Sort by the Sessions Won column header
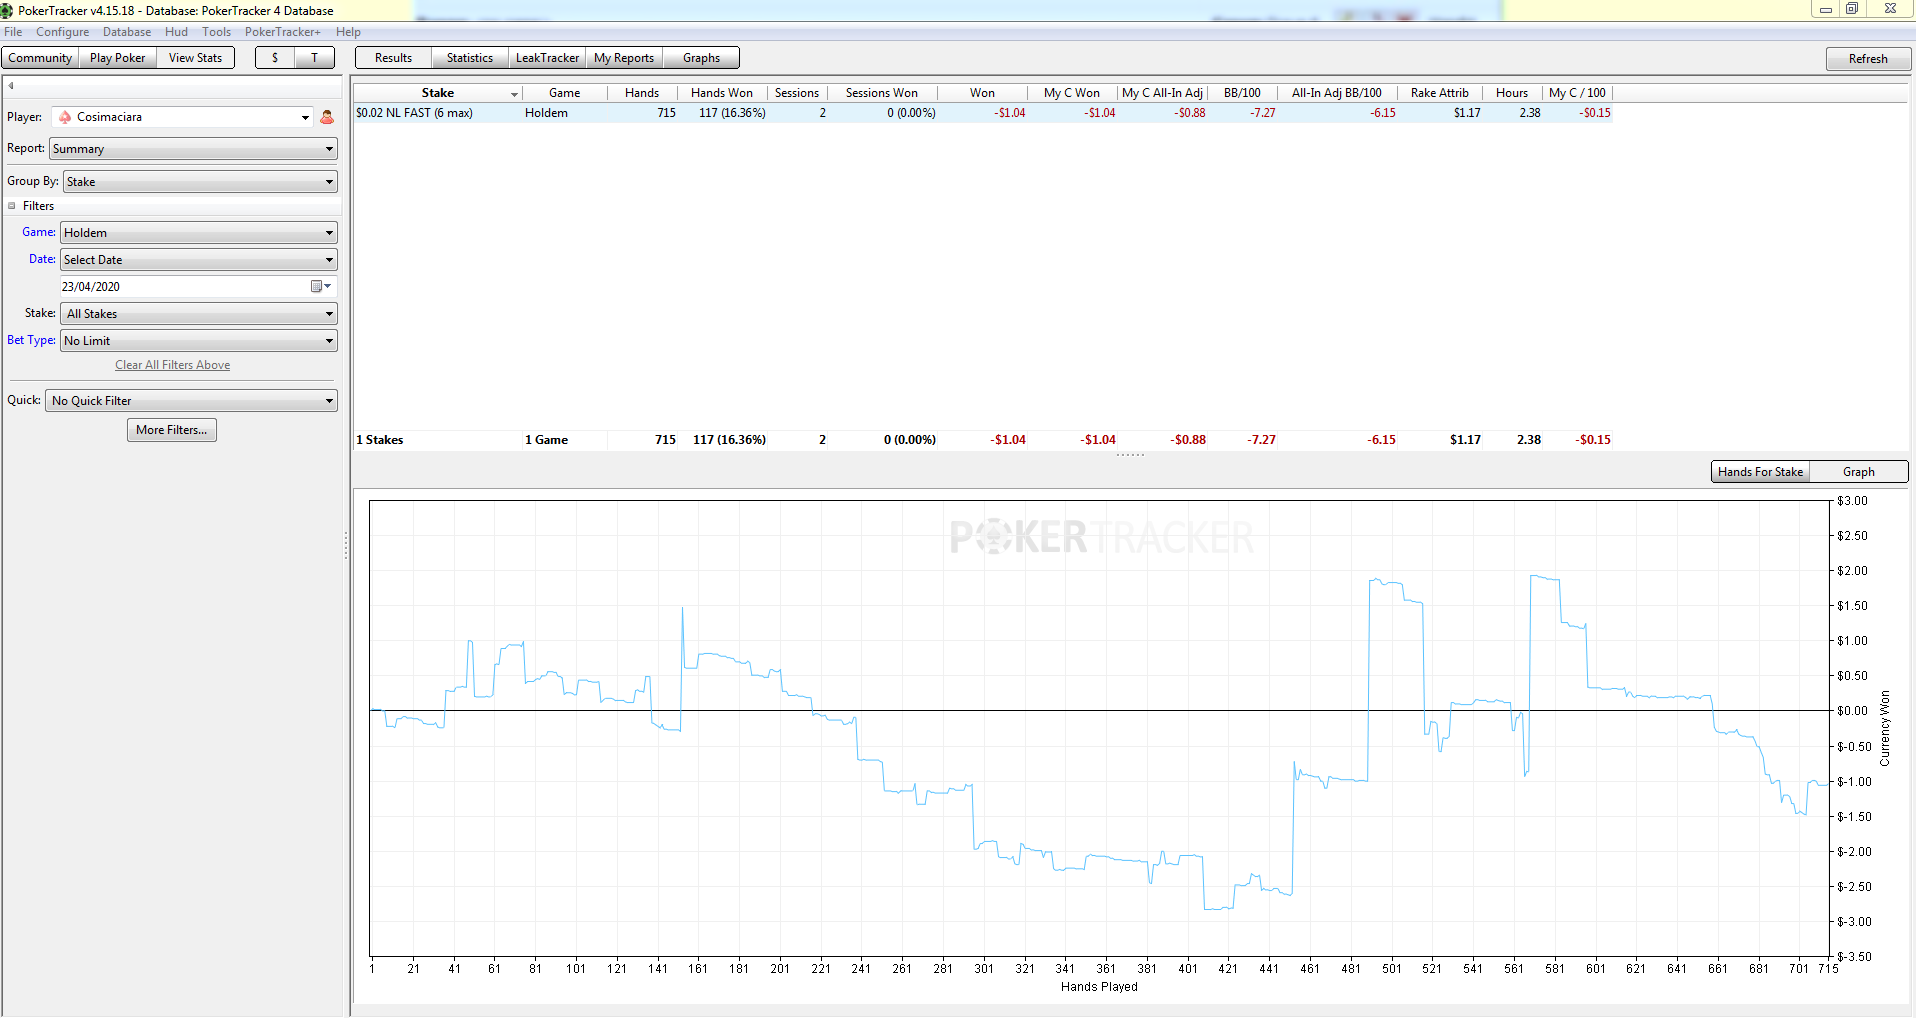This screenshot has height=1018, width=1916. (882, 93)
